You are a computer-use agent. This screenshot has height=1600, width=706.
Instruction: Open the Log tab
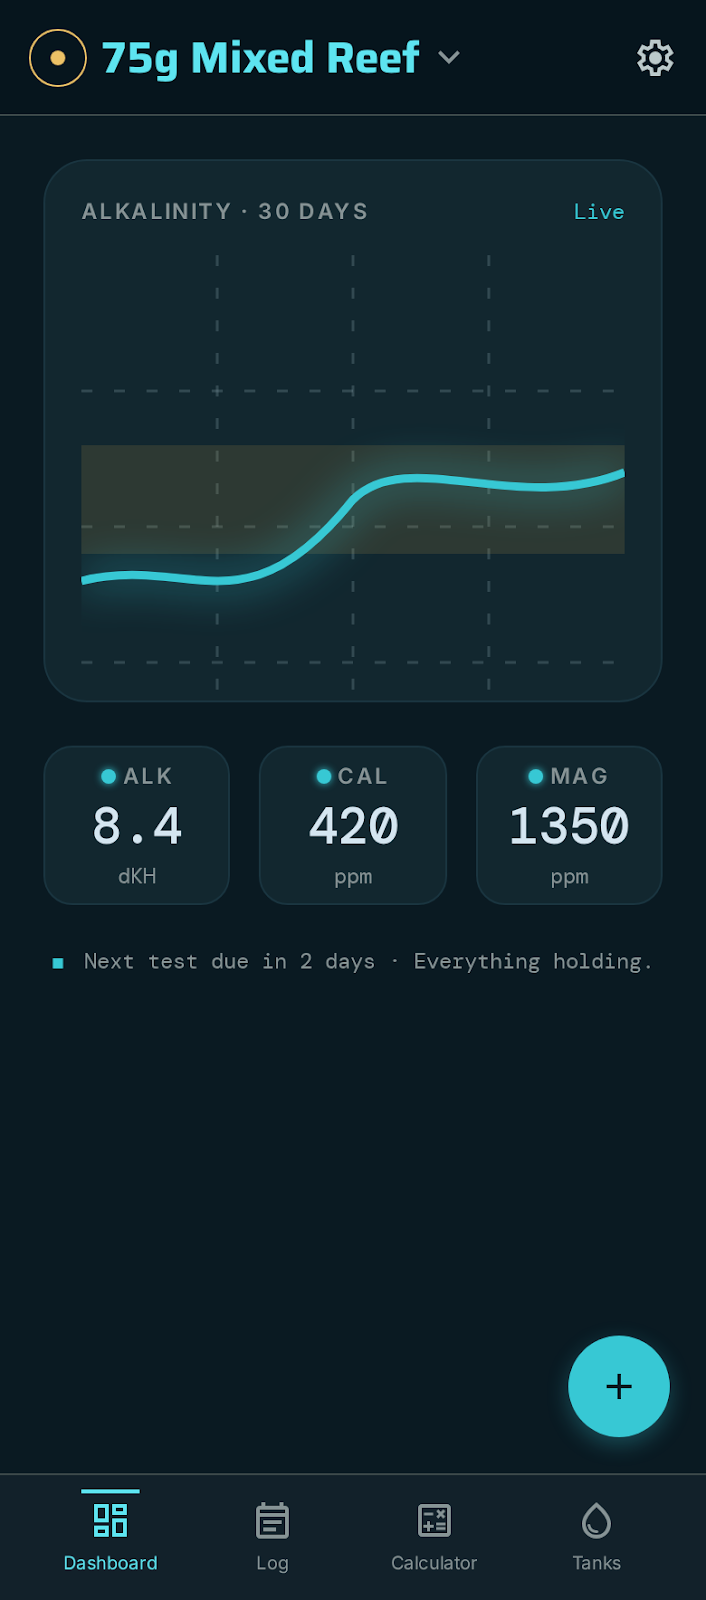[272, 1537]
